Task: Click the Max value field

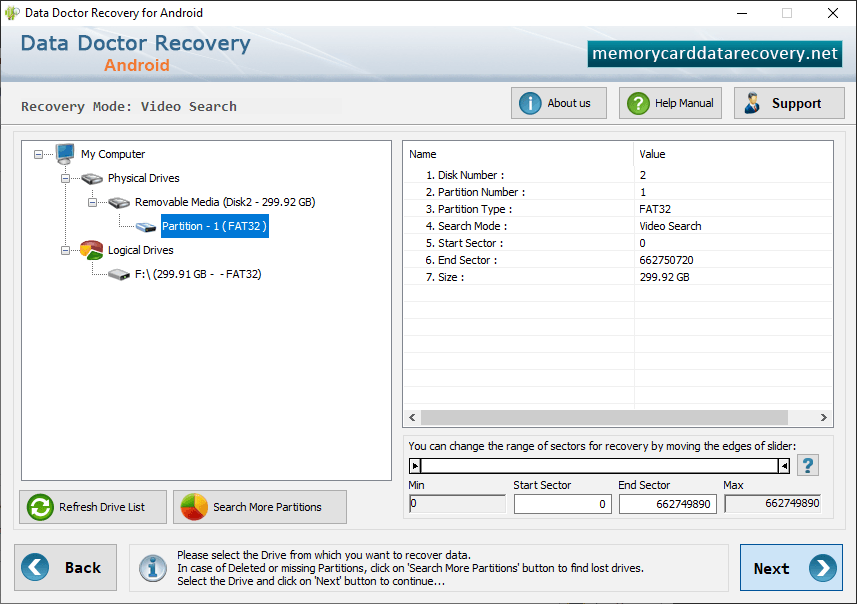Action: pos(773,503)
